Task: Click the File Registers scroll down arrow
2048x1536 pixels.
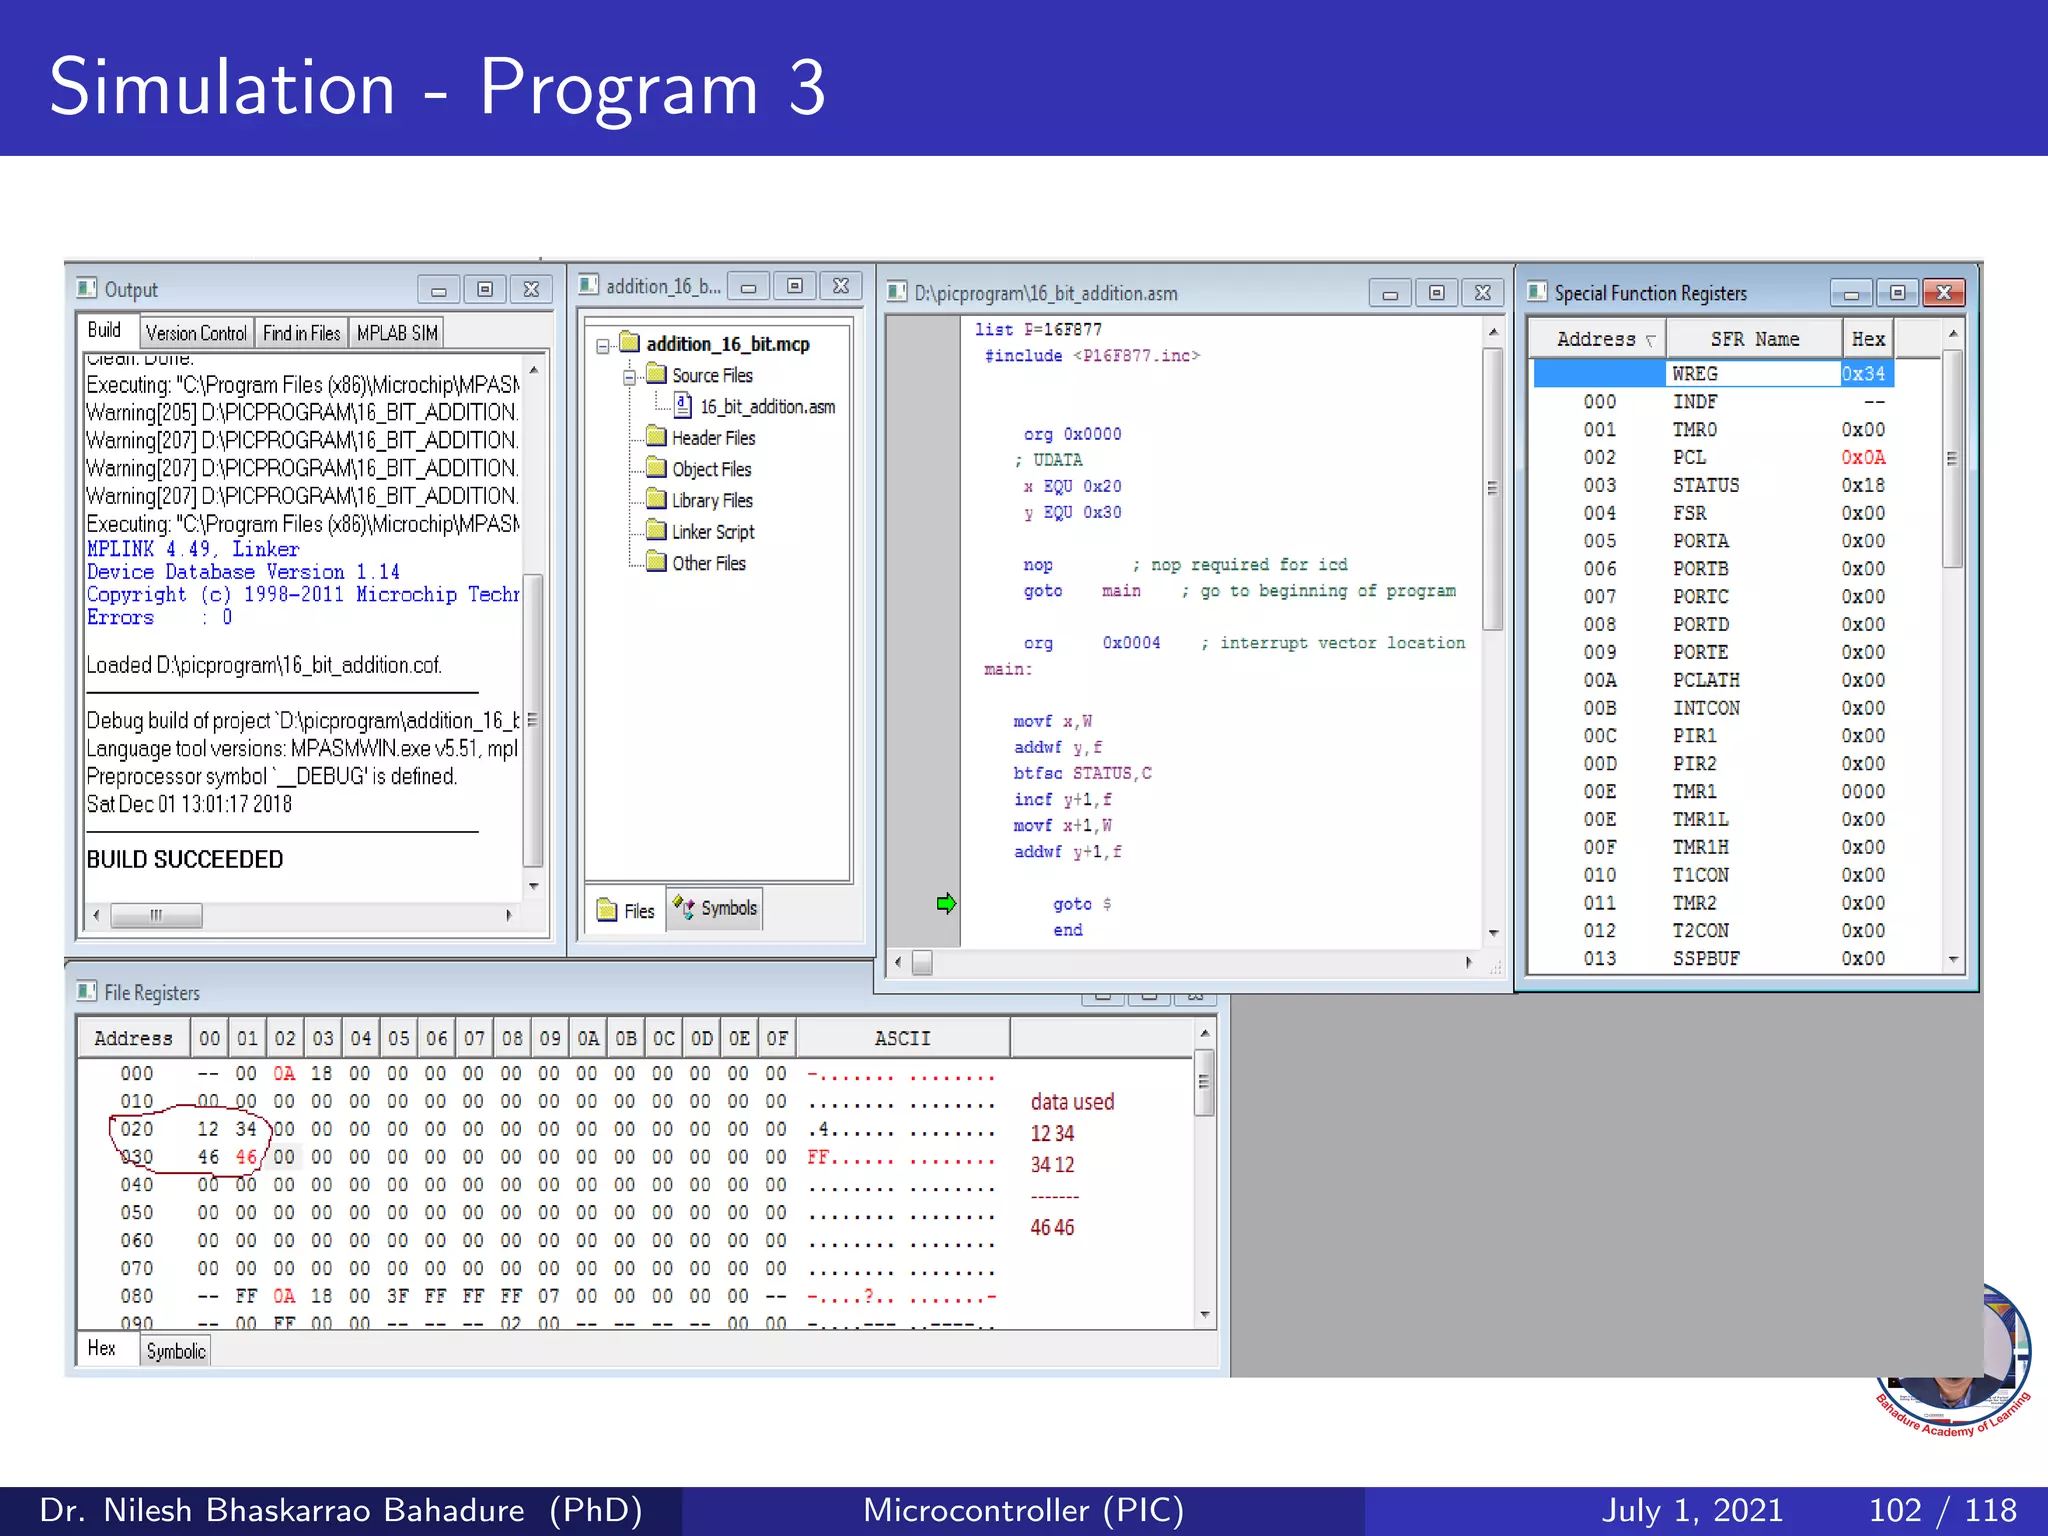Action: (1205, 1314)
